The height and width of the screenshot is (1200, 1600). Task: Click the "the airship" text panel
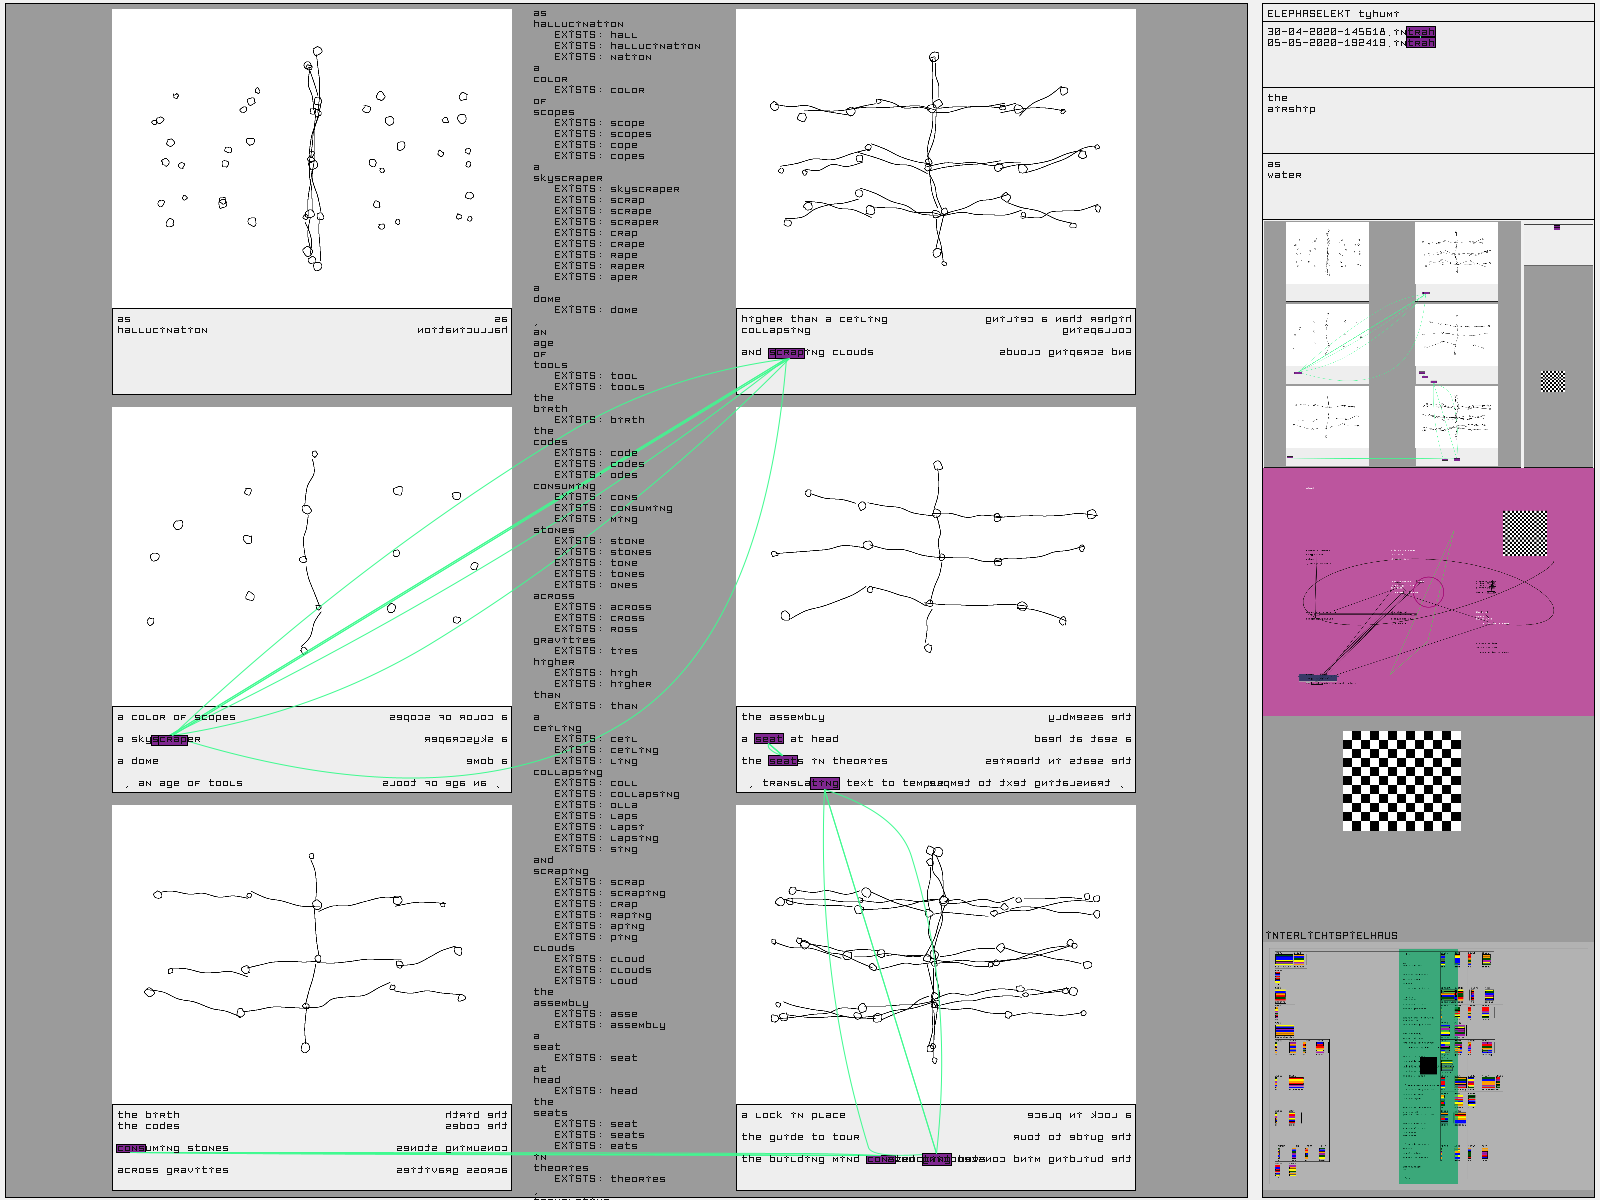1427,119
